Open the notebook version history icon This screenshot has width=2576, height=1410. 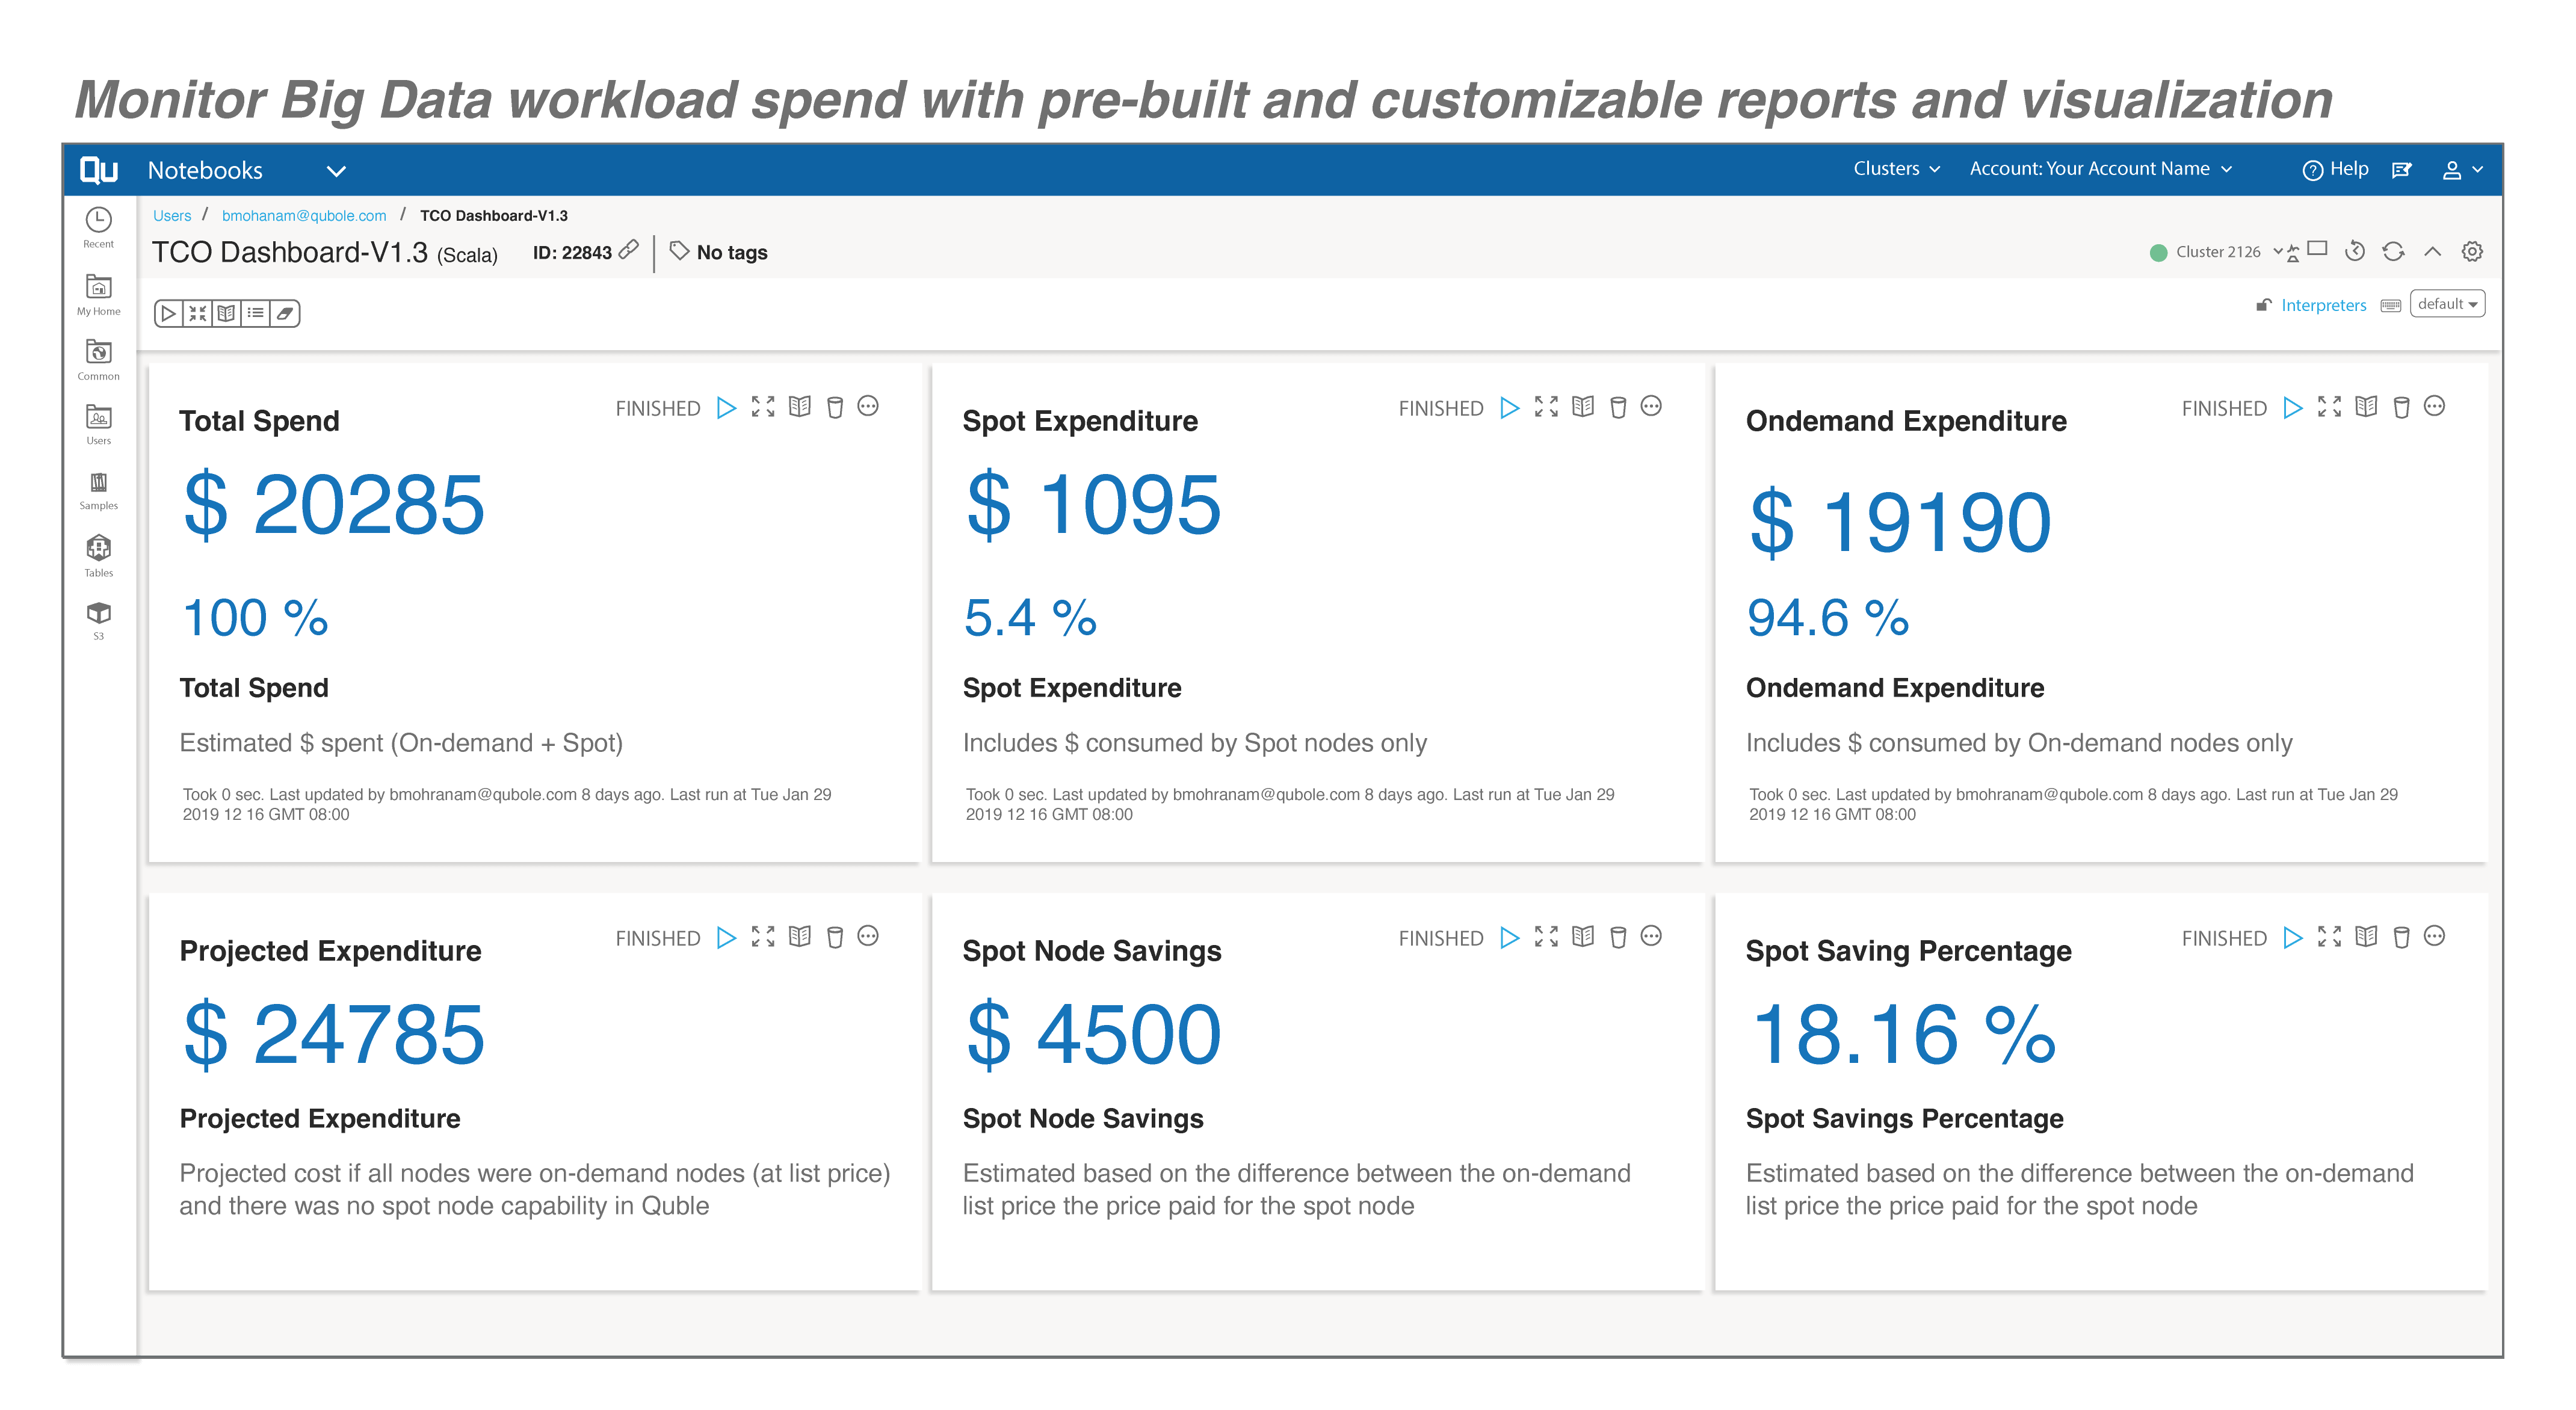[x=2355, y=251]
